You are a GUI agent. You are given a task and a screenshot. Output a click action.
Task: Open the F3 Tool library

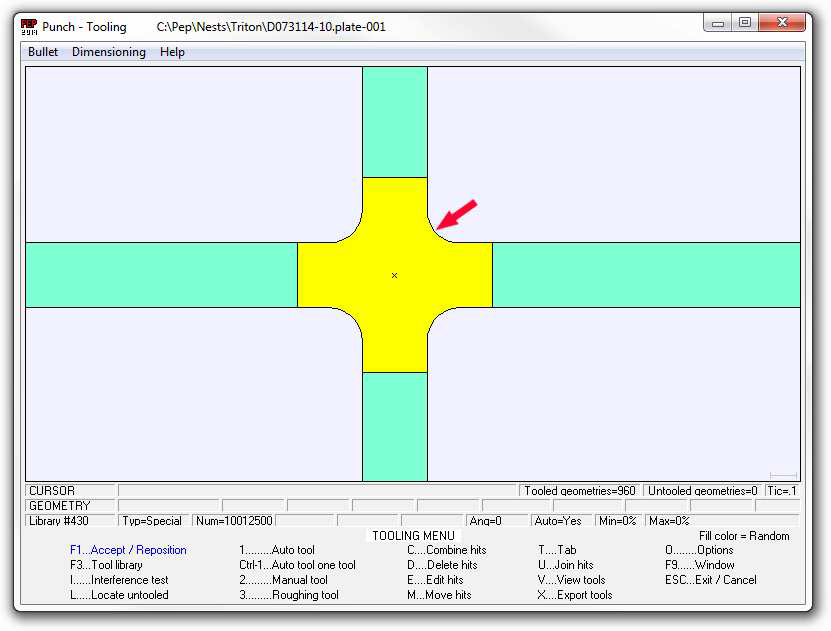(x=106, y=565)
